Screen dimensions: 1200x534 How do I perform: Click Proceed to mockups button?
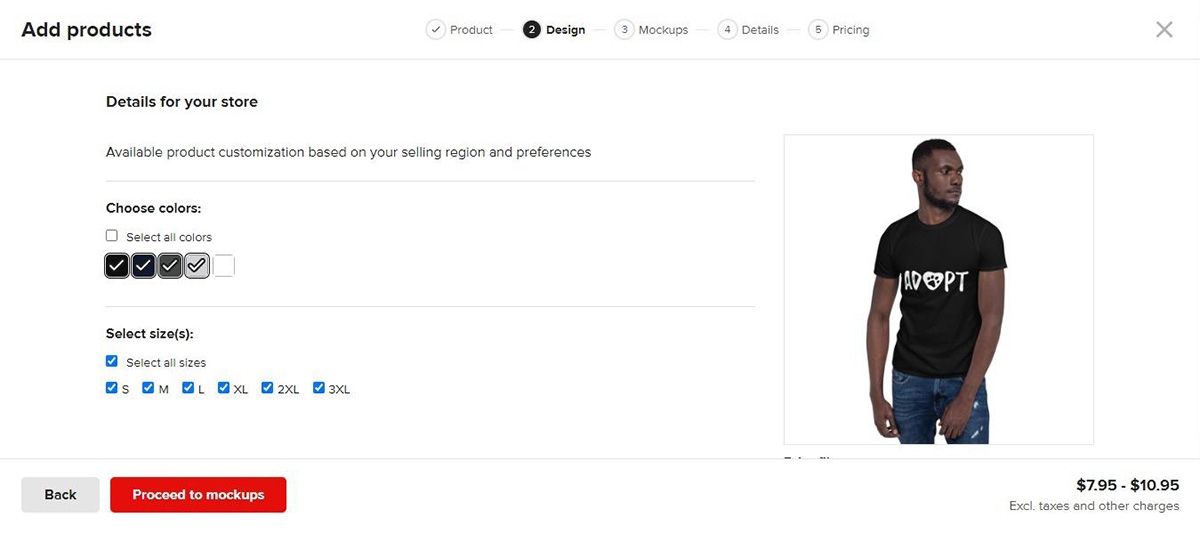point(198,495)
